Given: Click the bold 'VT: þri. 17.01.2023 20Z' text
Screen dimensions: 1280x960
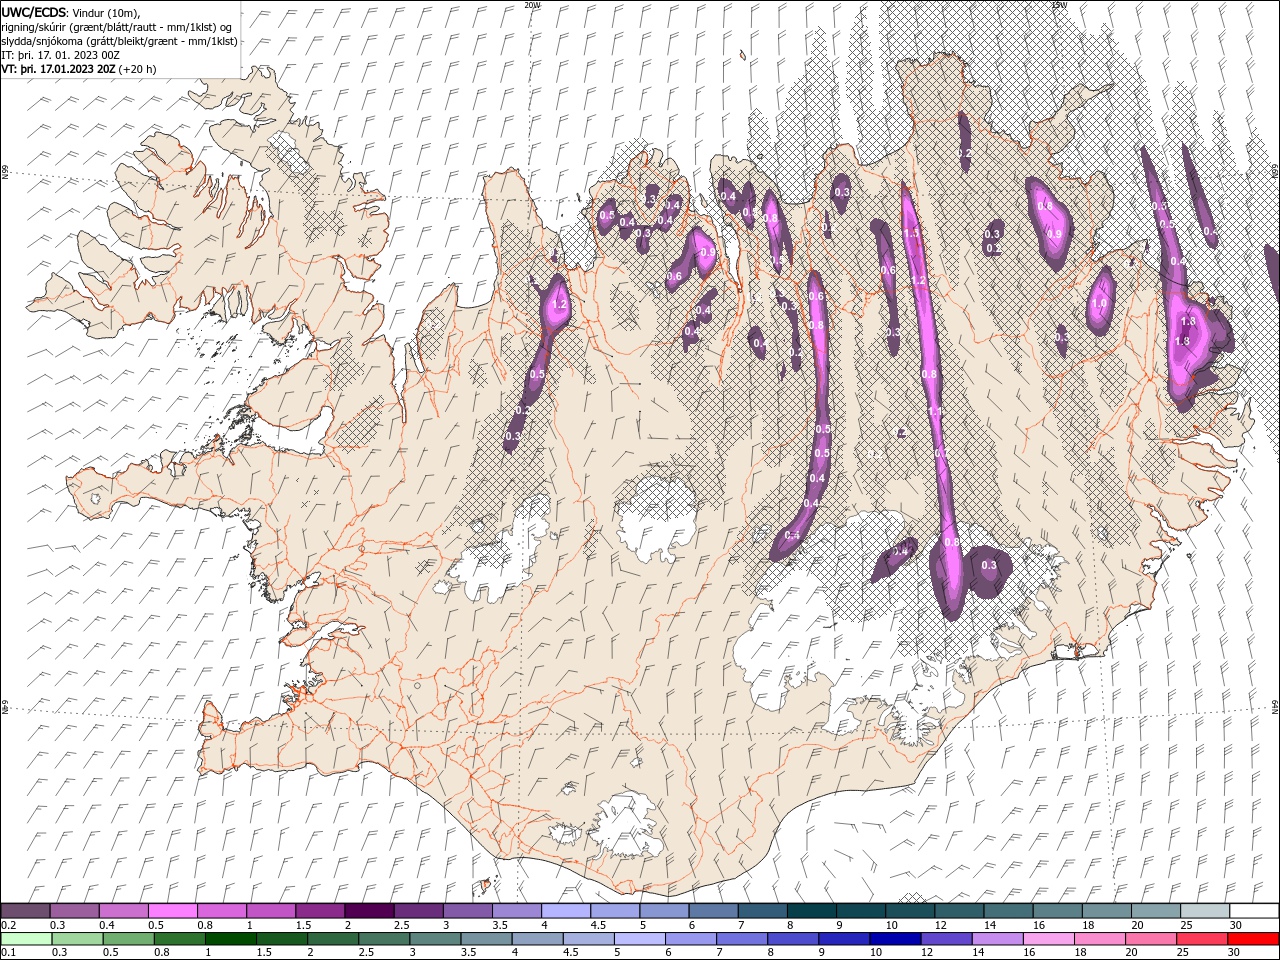Looking at the screenshot, I should 59,69.
